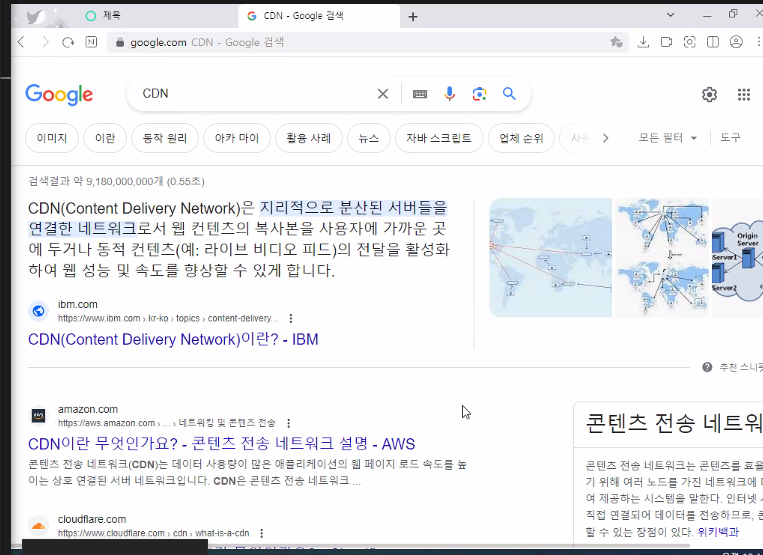Click the lock icon in address bar
This screenshot has height=555, width=763.
click(x=120, y=42)
